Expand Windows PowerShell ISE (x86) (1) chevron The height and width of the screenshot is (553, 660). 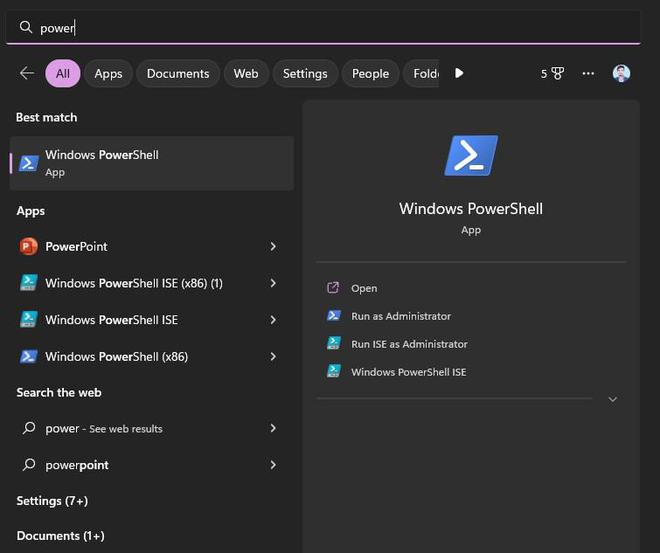click(273, 283)
